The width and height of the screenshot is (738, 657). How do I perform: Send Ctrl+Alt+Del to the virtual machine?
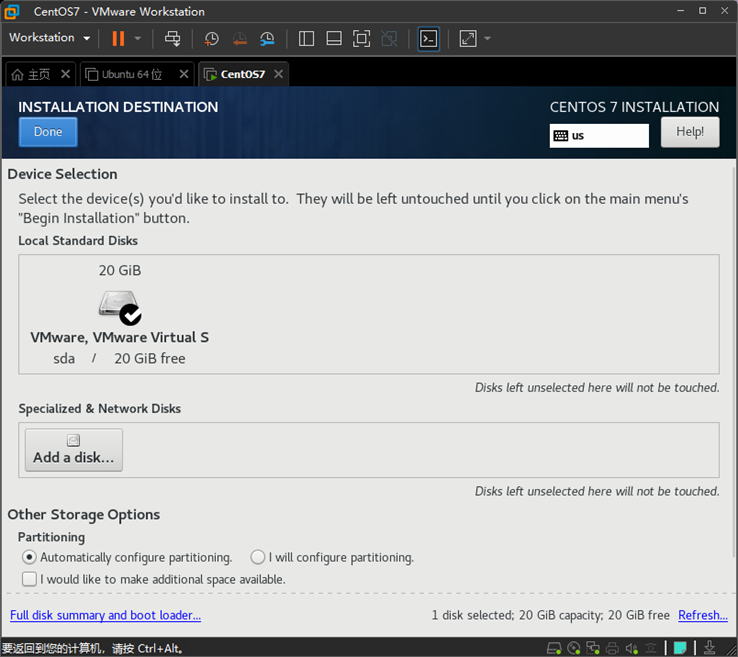[x=172, y=38]
